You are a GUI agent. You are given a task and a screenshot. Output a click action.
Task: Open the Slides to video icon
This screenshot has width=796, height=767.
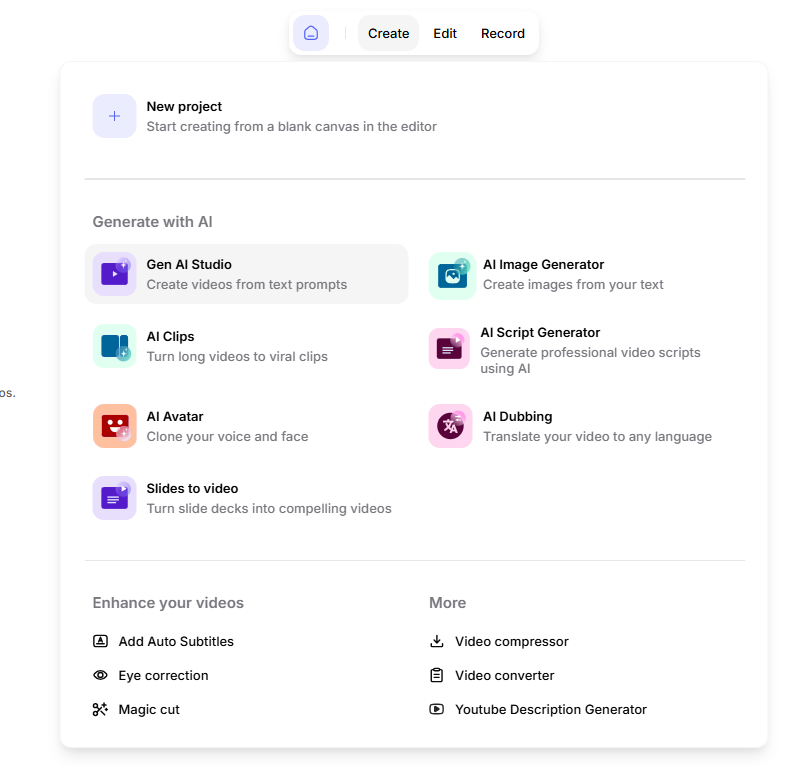114,498
